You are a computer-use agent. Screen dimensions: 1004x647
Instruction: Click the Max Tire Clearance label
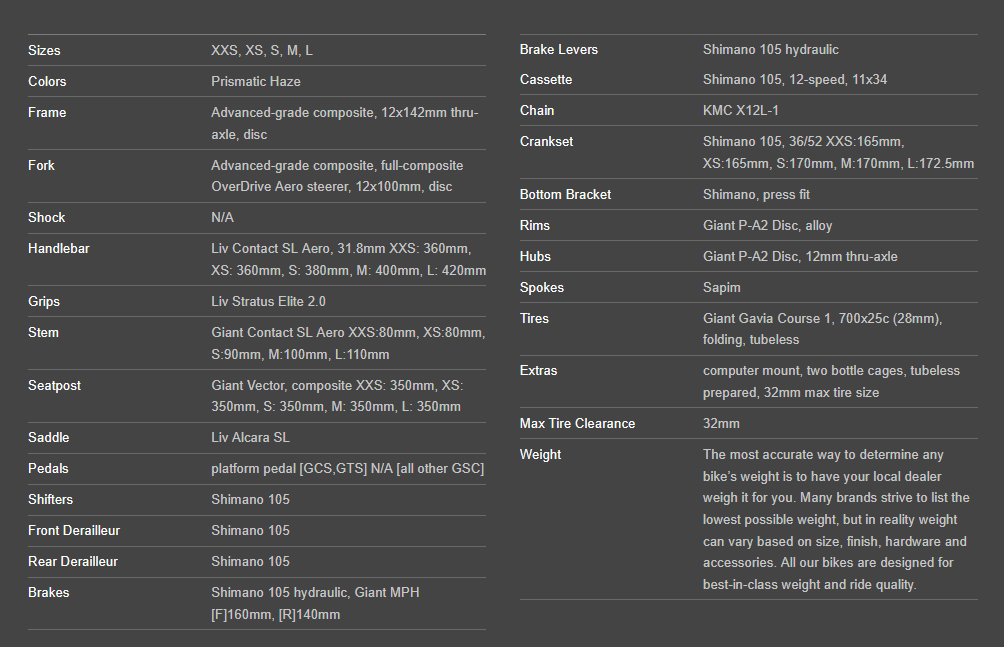[x=577, y=423]
